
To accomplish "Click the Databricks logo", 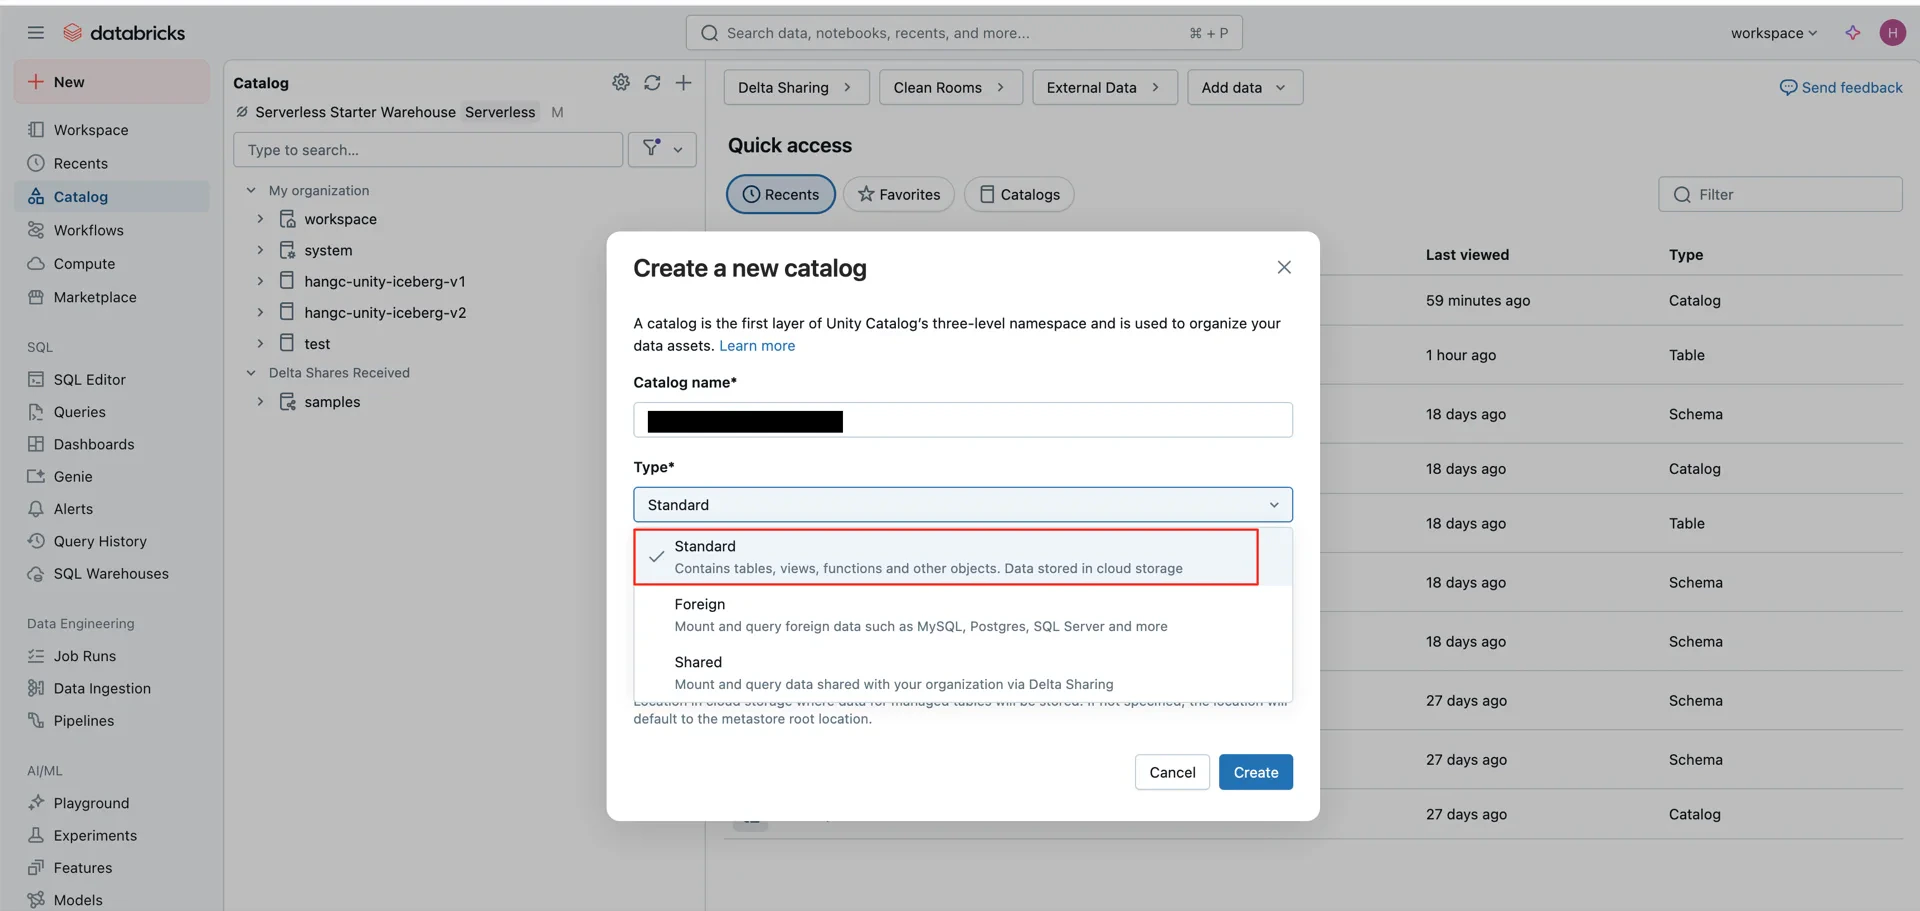I will click(x=124, y=33).
